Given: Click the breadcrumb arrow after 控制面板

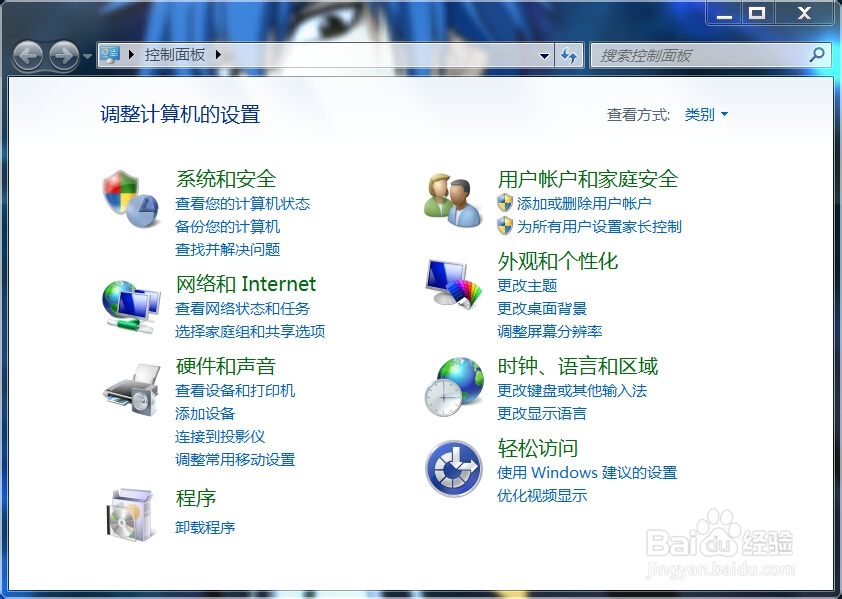Looking at the screenshot, I should tap(216, 56).
